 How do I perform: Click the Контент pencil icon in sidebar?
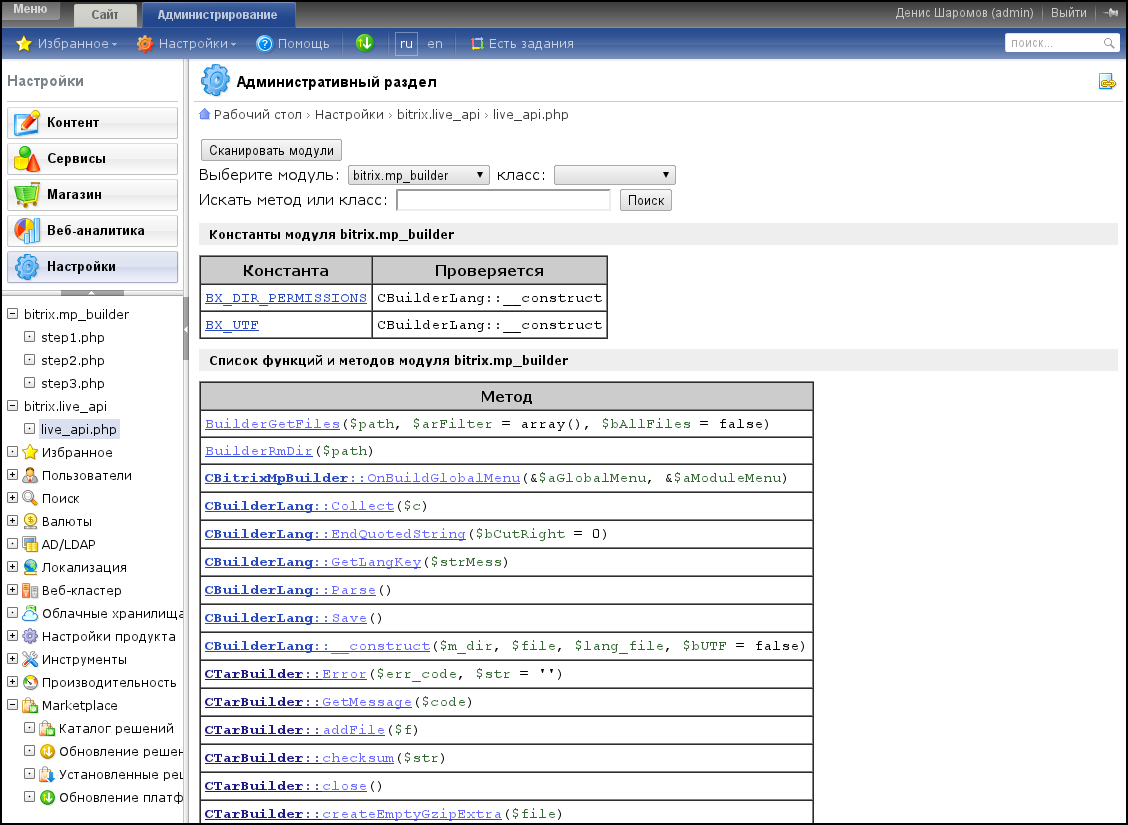(27, 122)
